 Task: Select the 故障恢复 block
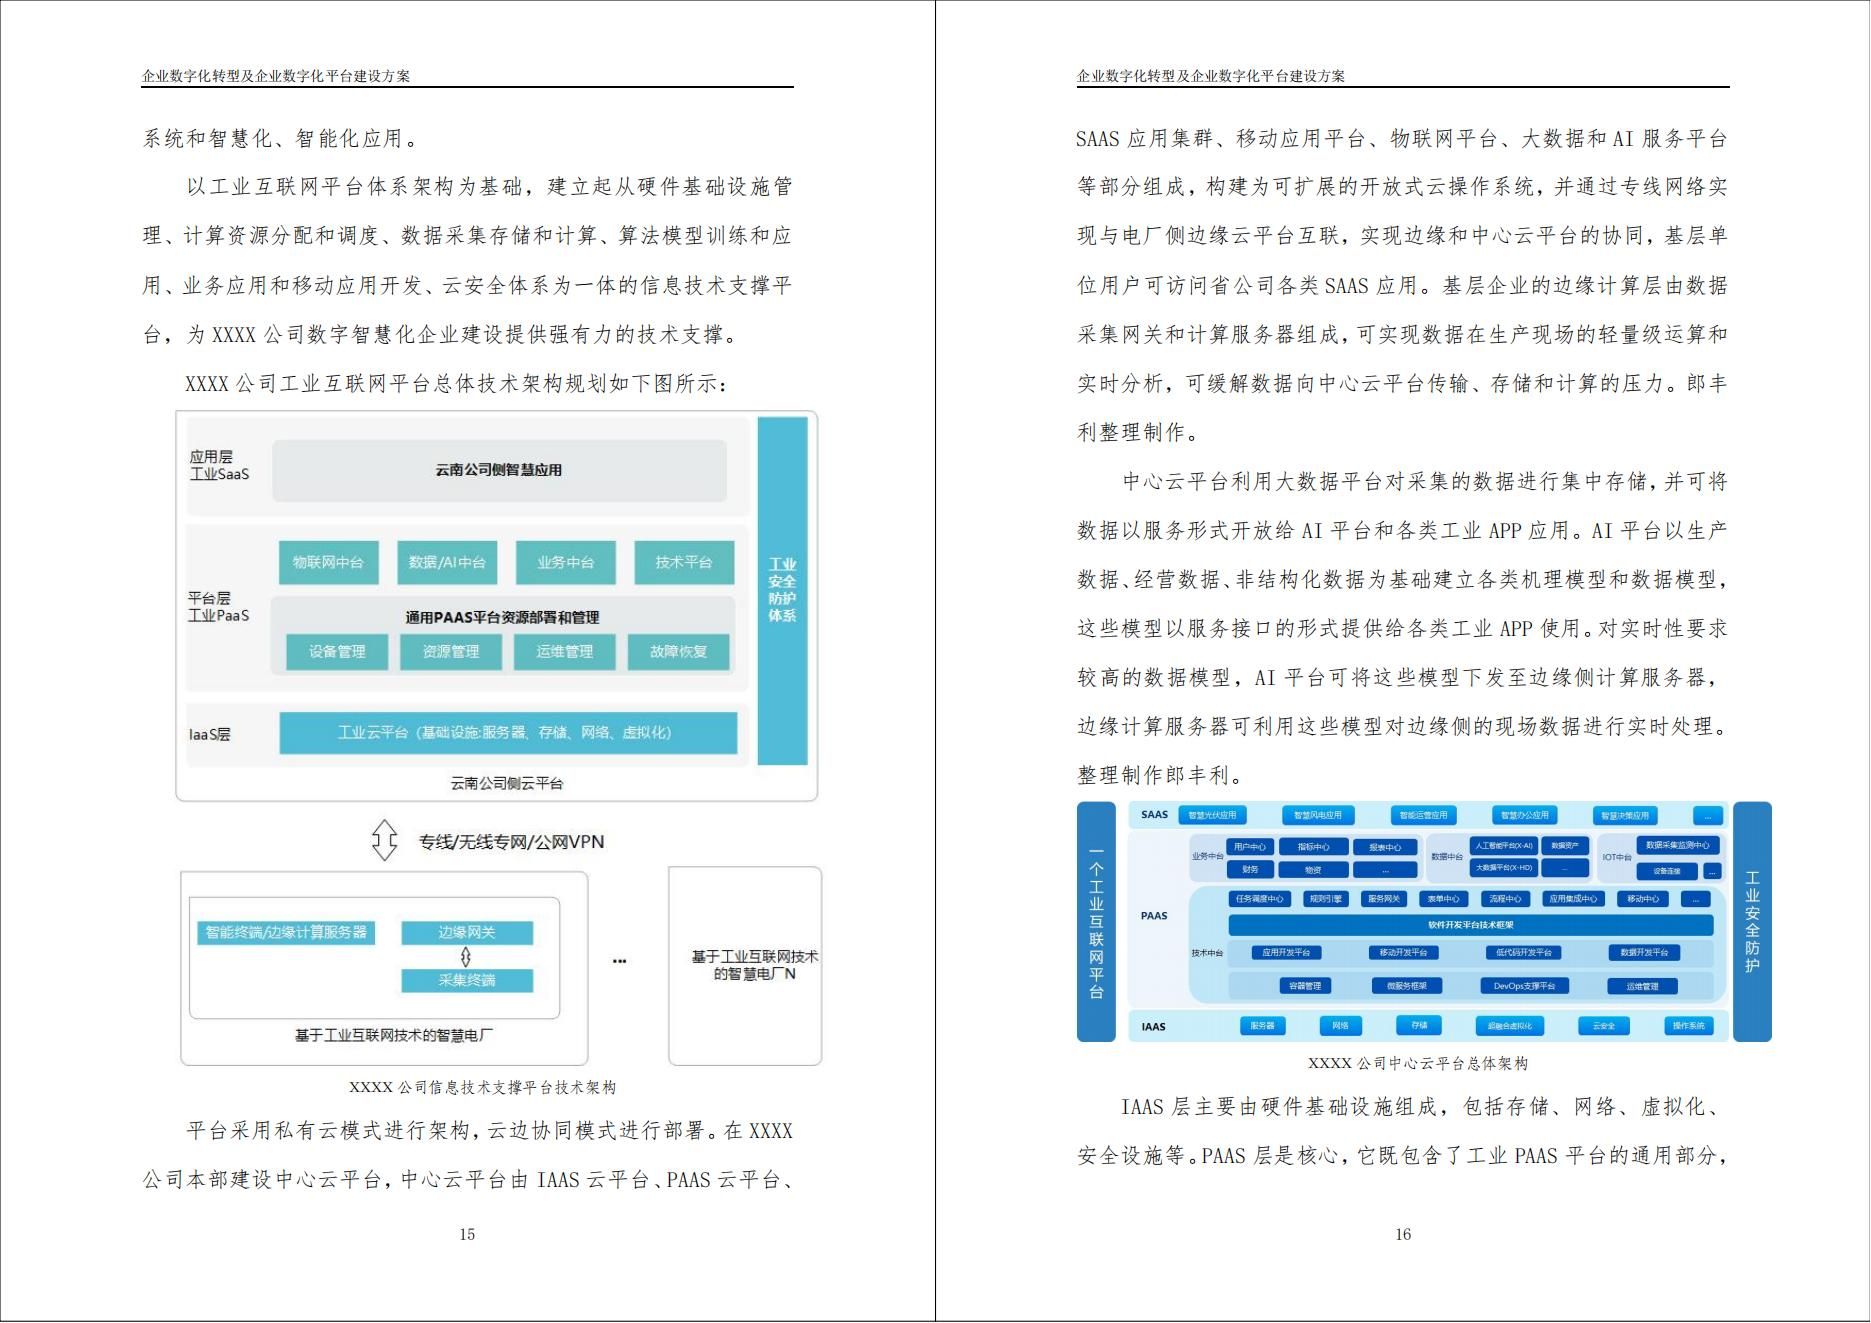click(678, 651)
